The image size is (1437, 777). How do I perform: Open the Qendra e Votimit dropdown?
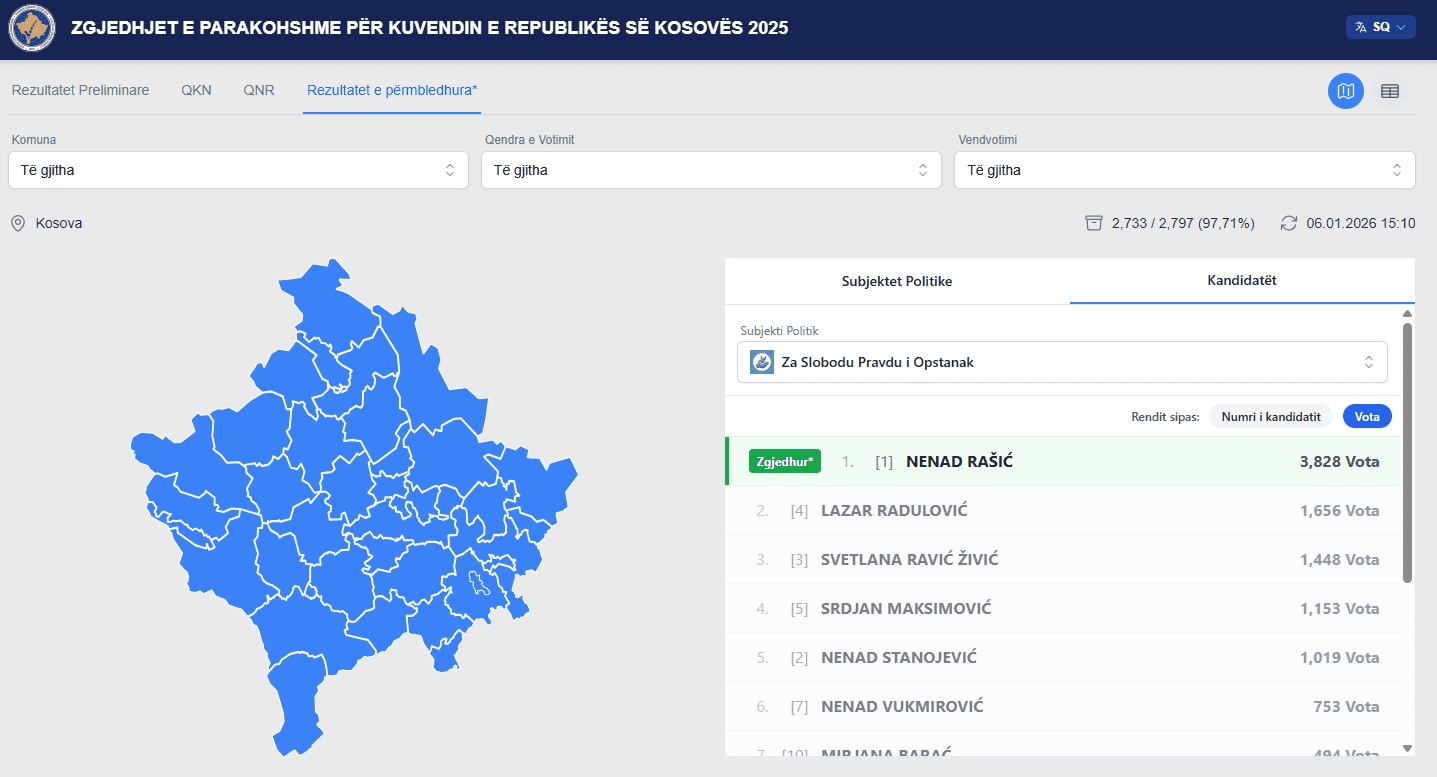tap(711, 170)
